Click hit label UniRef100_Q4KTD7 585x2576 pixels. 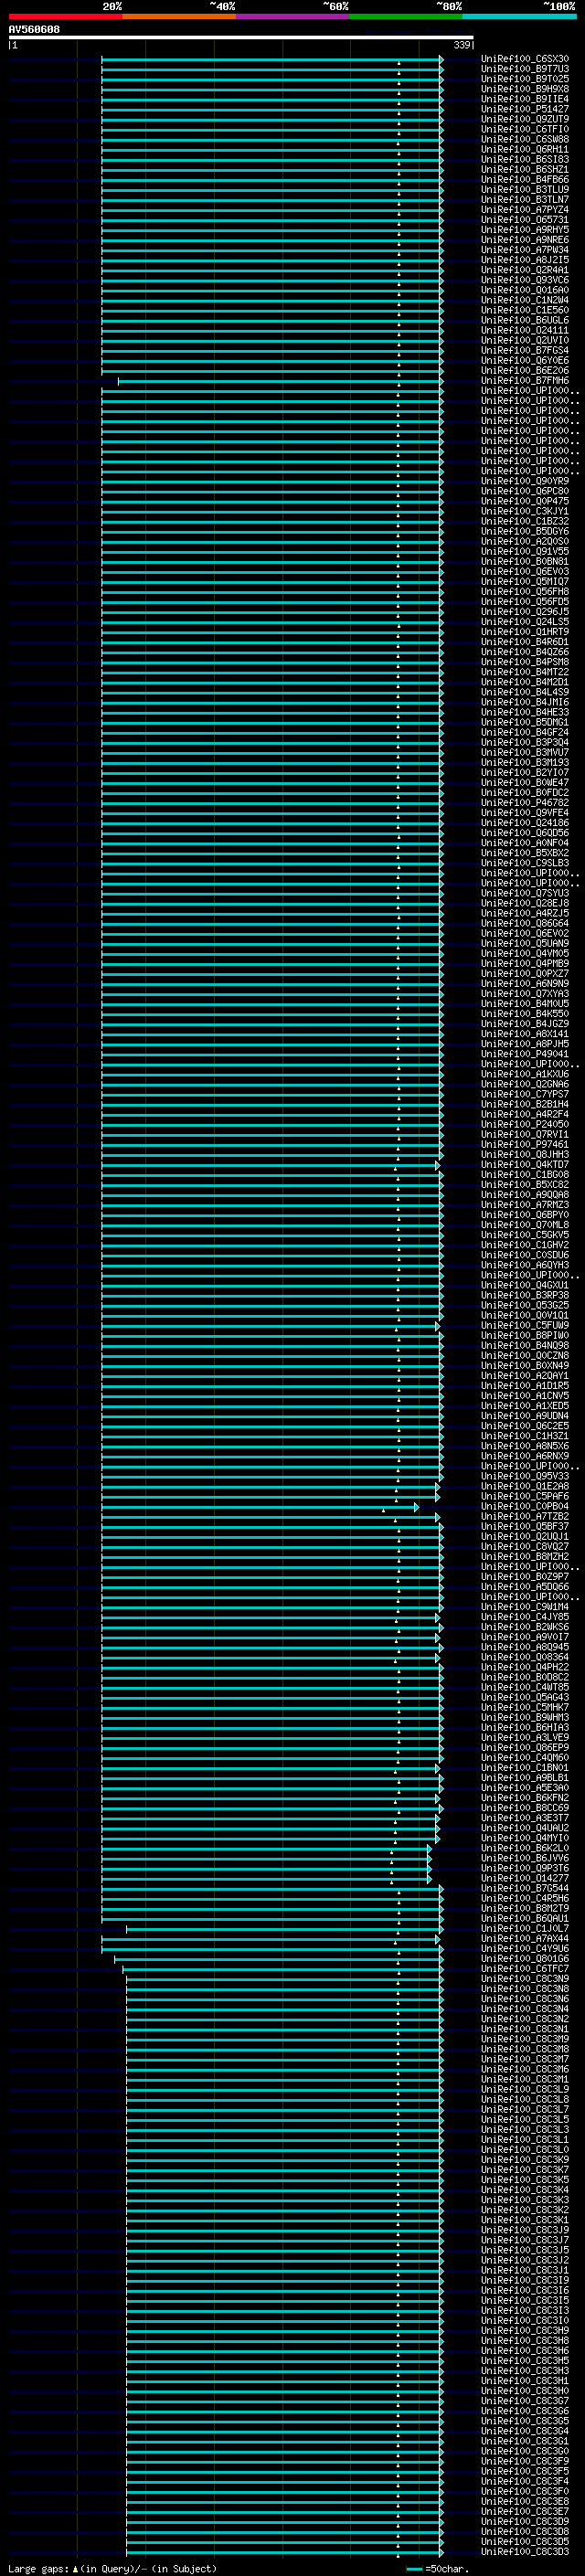point(525,1165)
